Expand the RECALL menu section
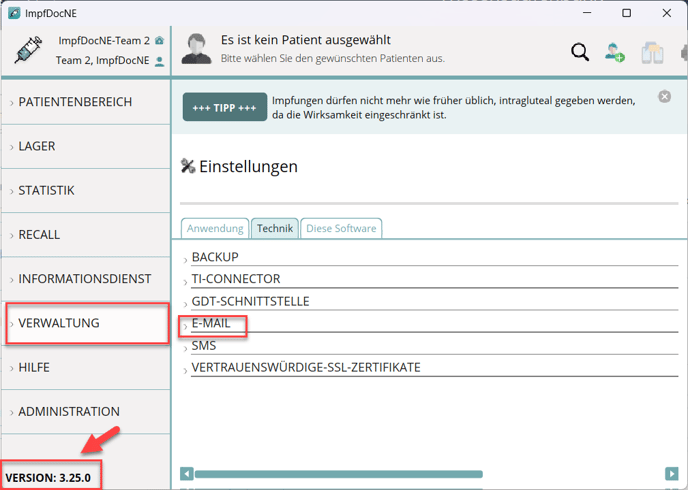 click(86, 235)
